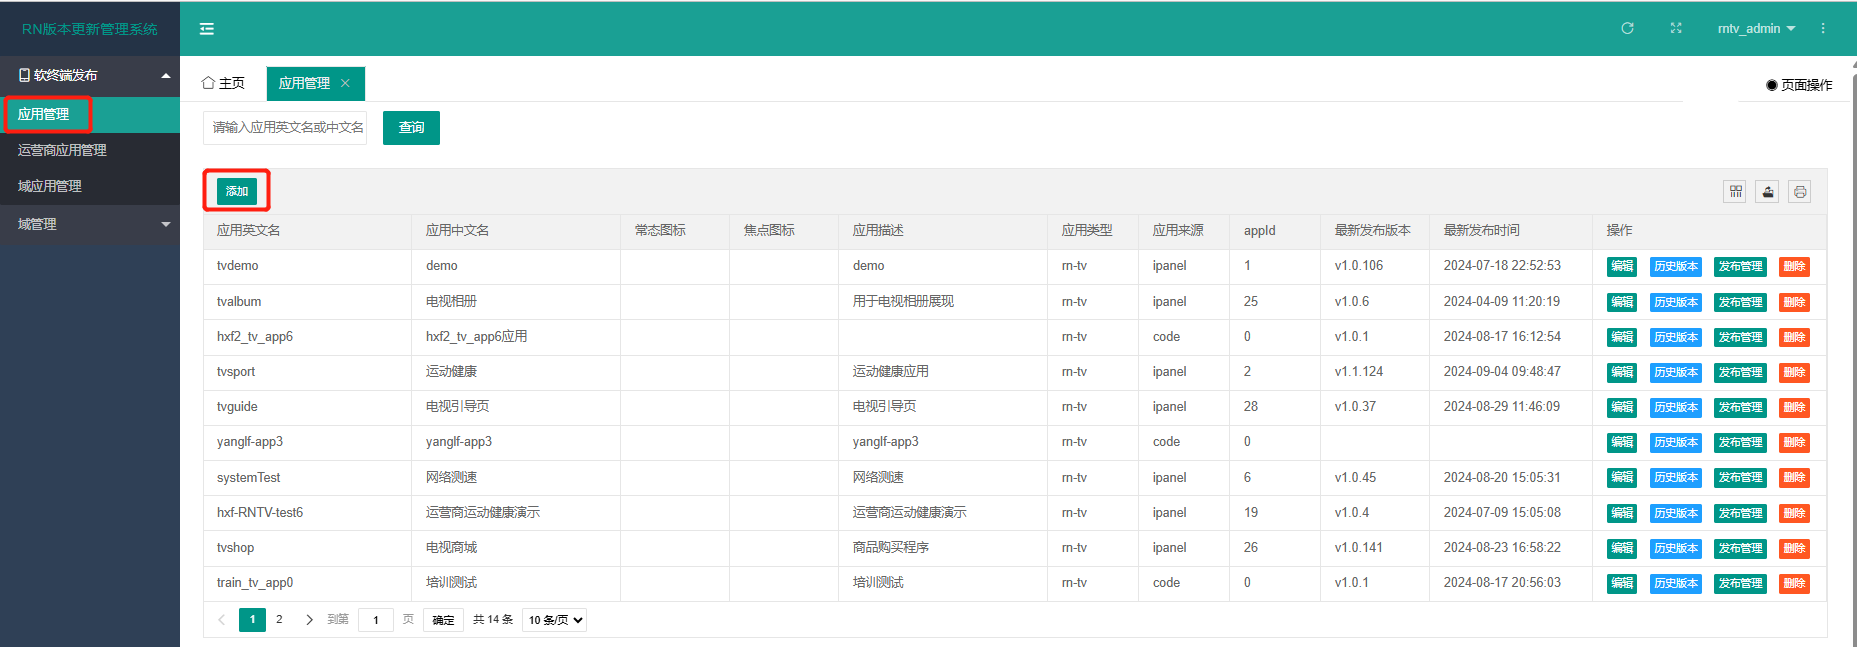Collapse the 软终端发布 sidebar section
This screenshot has height=647, width=1857.
(x=90, y=75)
